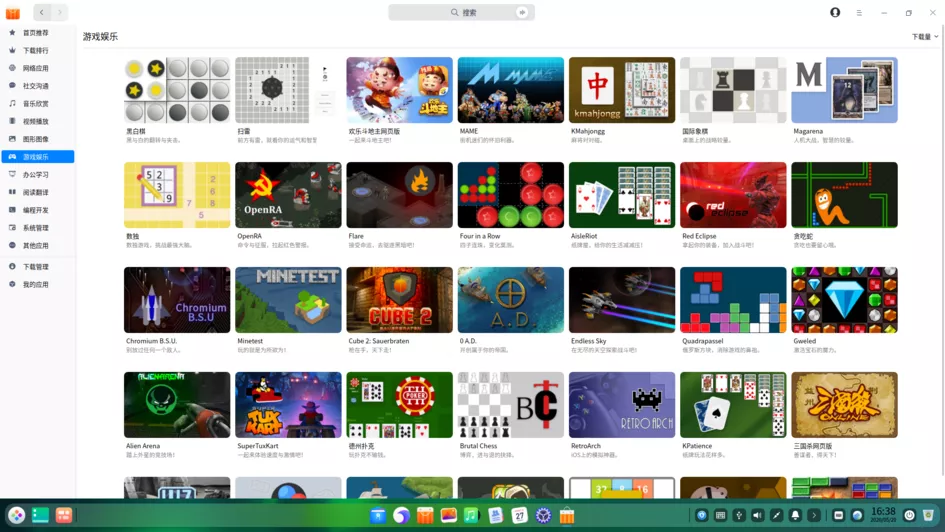
Task: Open 我的应用 in the sidebar
Action: click(37, 284)
